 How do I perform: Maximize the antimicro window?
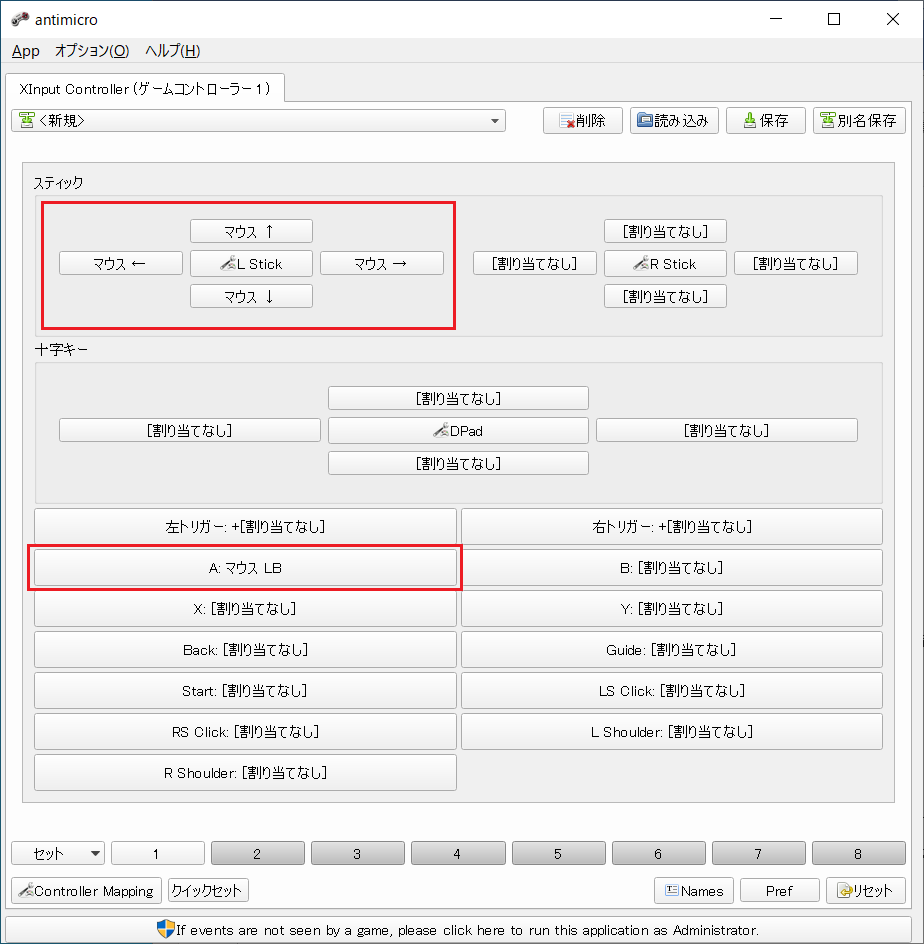(834, 19)
